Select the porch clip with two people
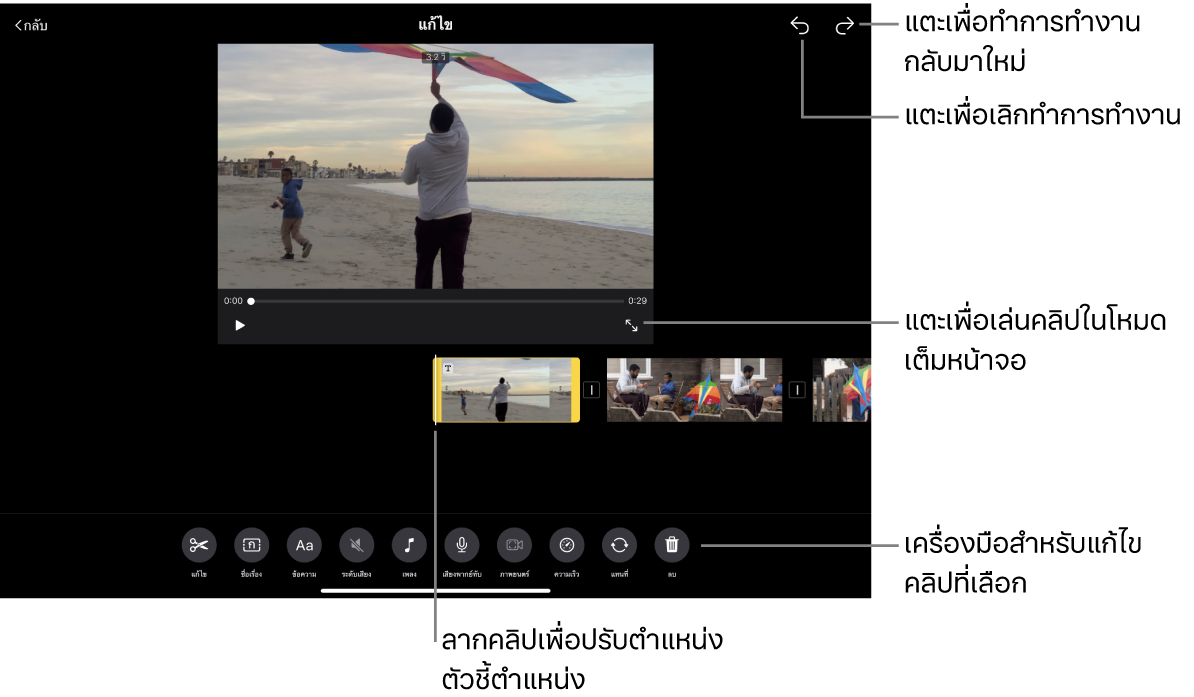 [x=694, y=390]
